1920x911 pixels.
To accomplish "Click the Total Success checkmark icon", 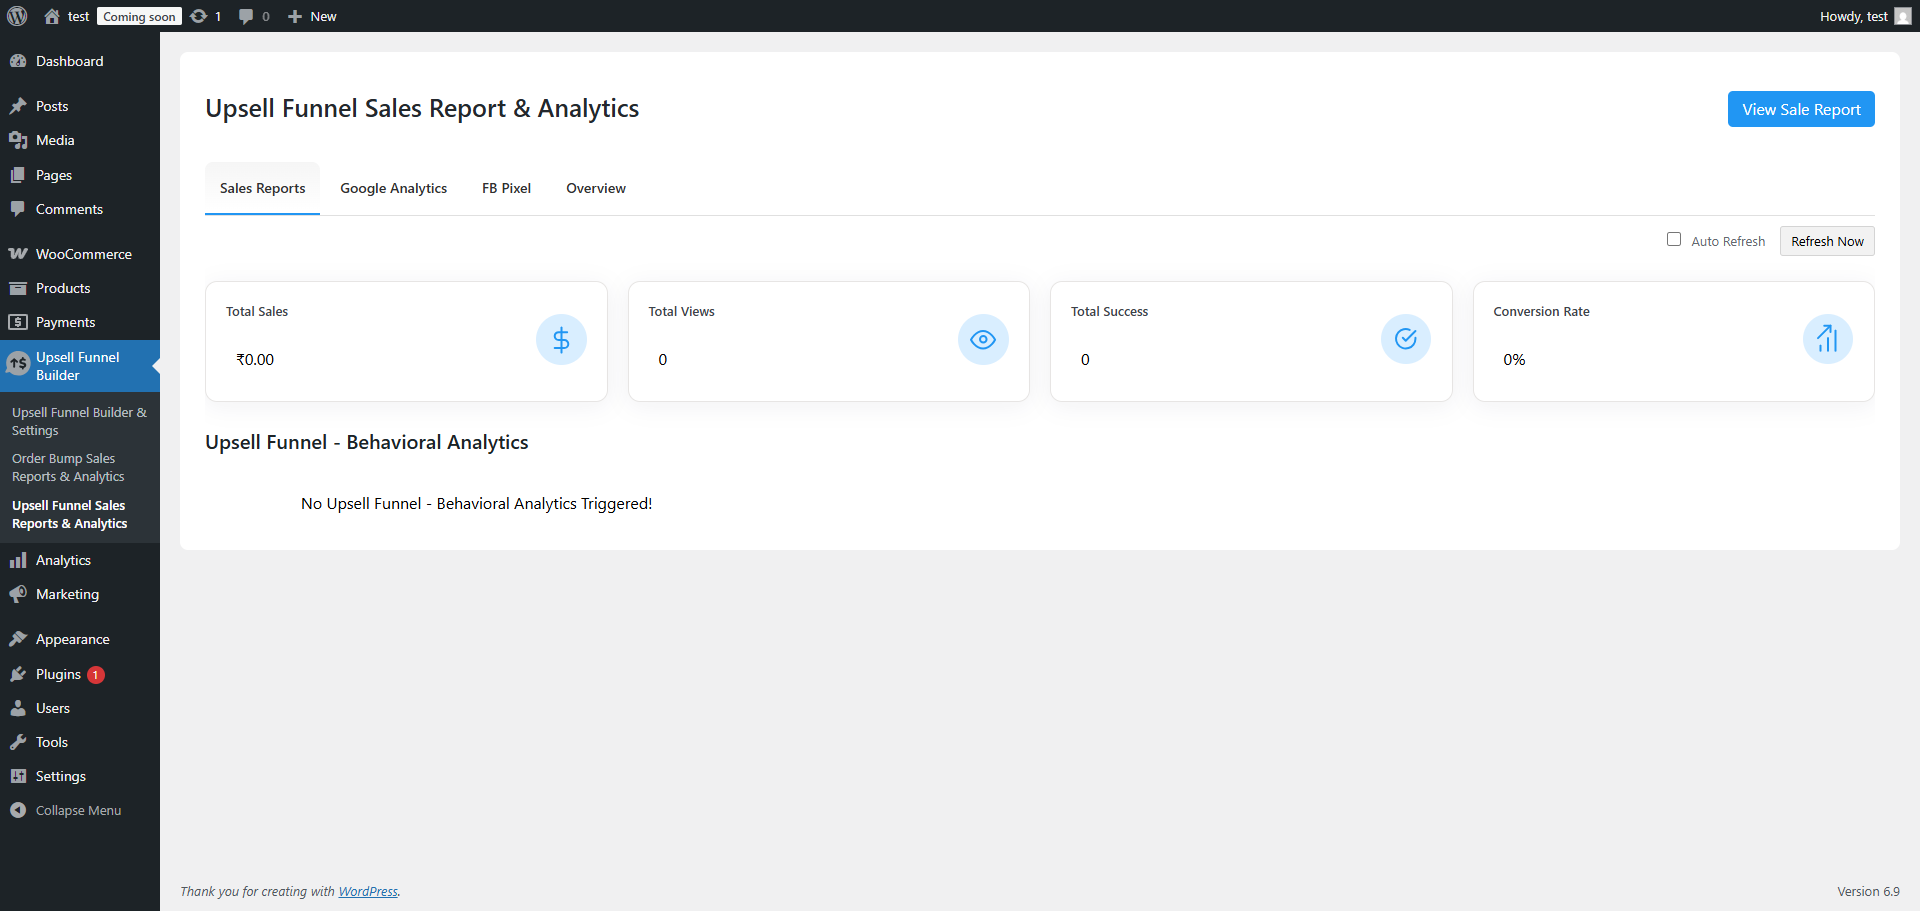I will click(x=1405, y=339).
